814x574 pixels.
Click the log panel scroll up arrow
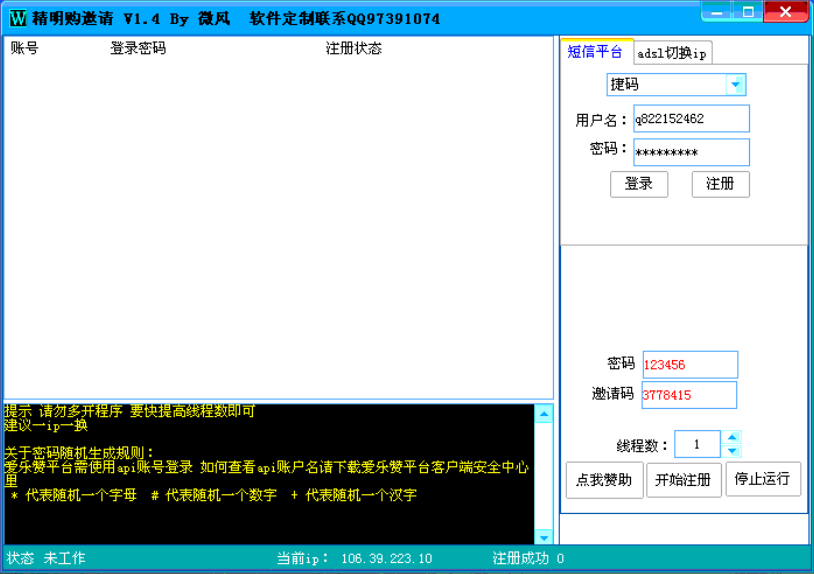click(544, 414)
